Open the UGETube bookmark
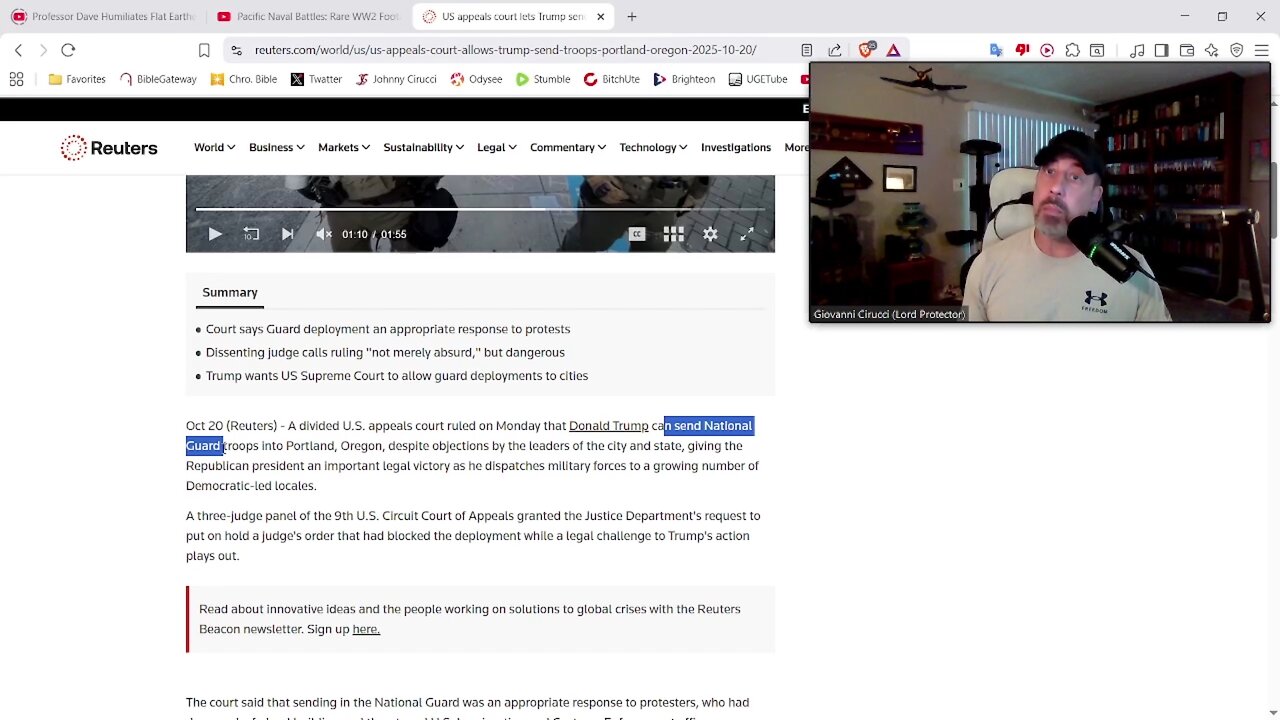Viewport: 1280px width, 720px height. point(758,79)
